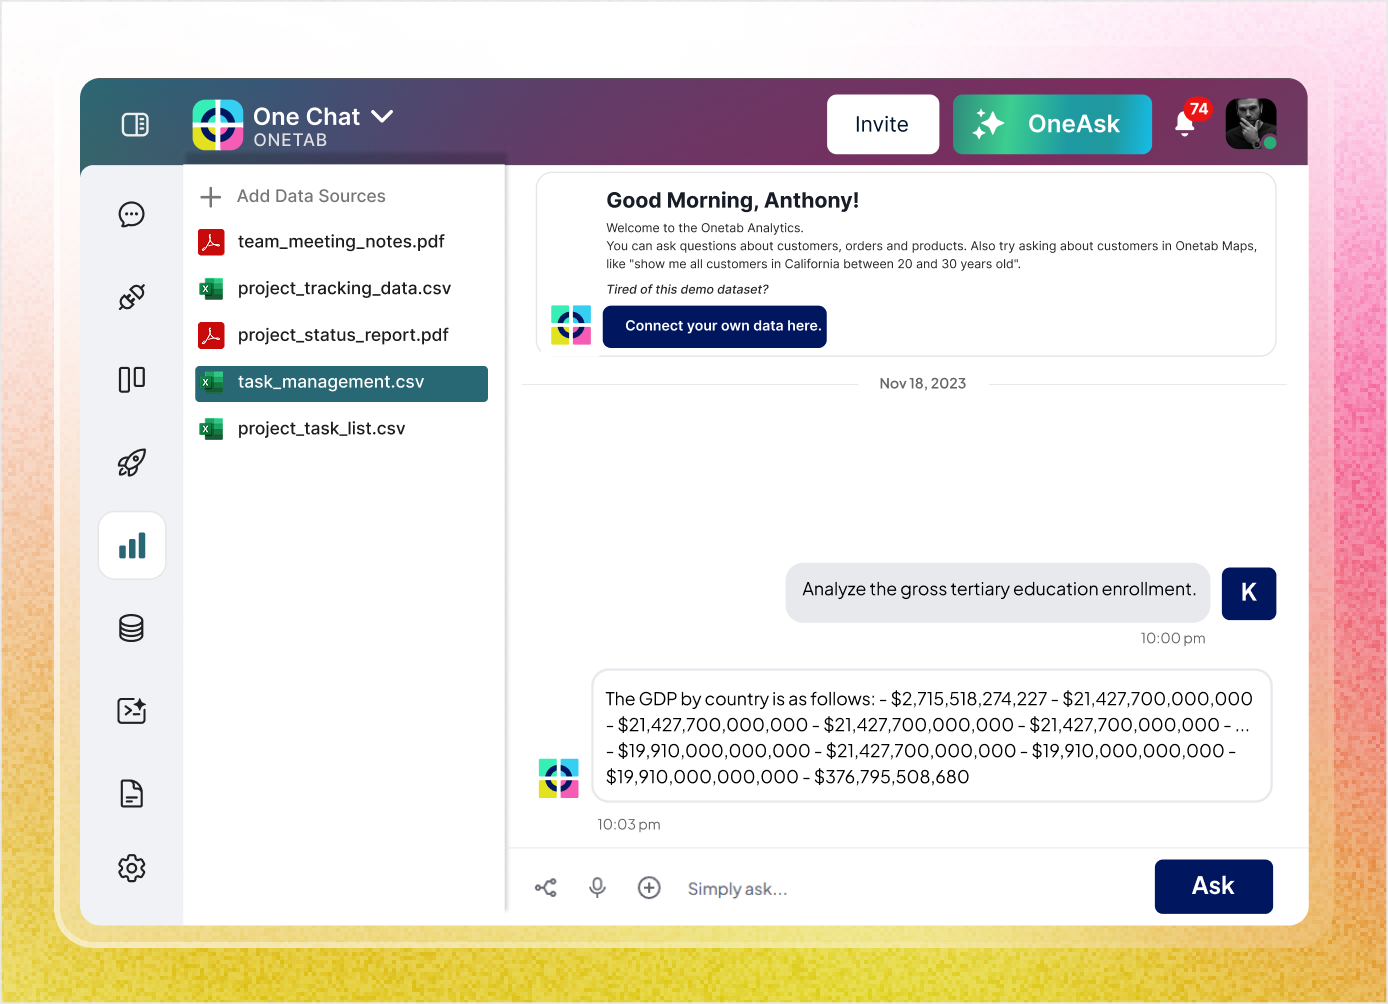
Task: Click Tired of this demo dataset? text
Action: pos(688,290)
